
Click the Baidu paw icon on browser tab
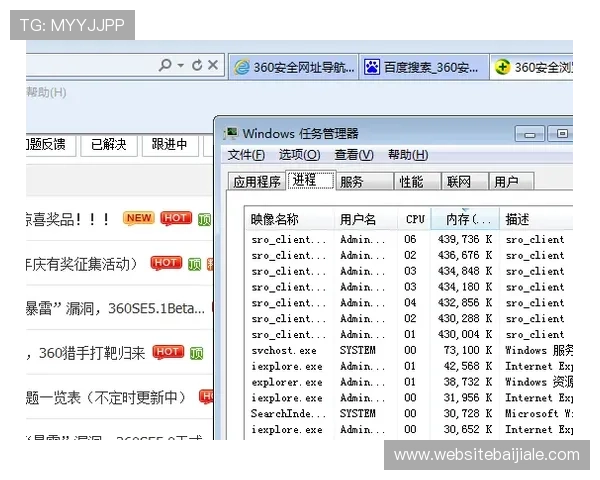pos(372,67)
